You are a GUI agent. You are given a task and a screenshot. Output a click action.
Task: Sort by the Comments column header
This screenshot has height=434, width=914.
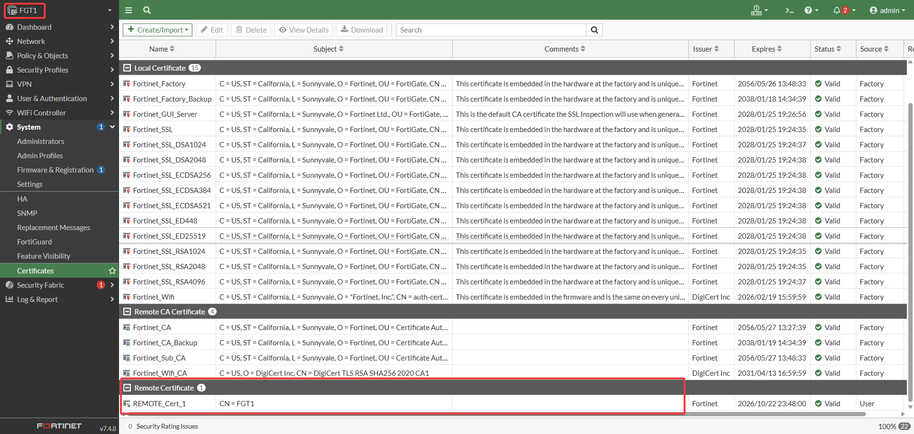tap(565, 49)
